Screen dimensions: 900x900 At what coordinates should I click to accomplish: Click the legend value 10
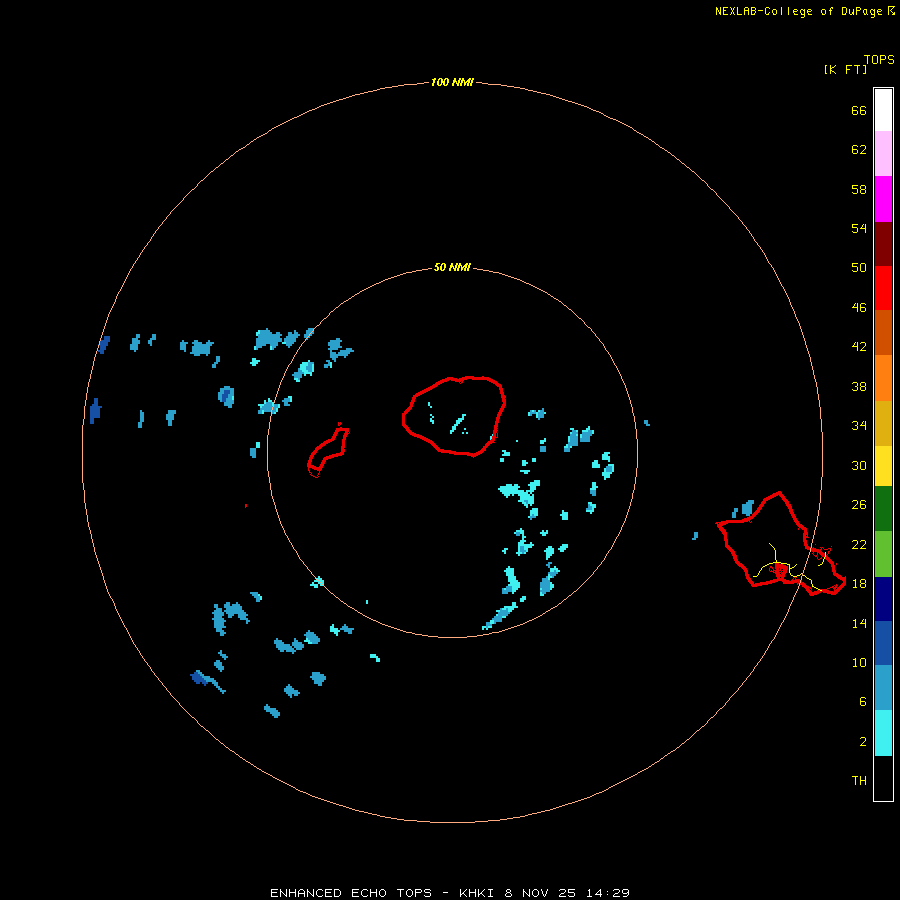point(859,662)
